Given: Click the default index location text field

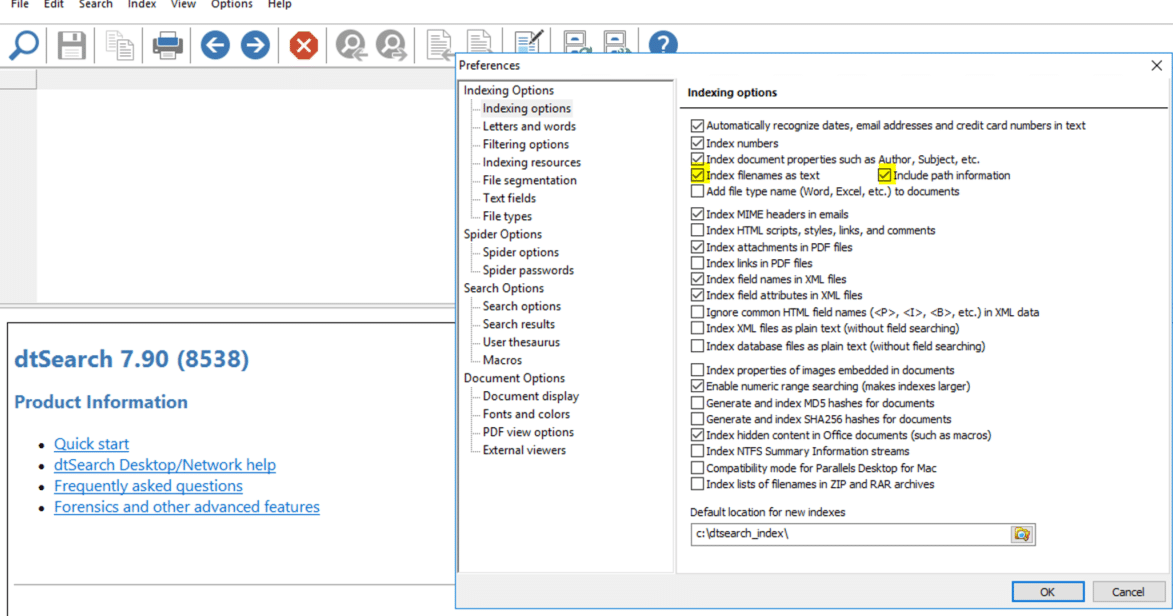Looking at the screenshot, I should [x=850, y=534].
